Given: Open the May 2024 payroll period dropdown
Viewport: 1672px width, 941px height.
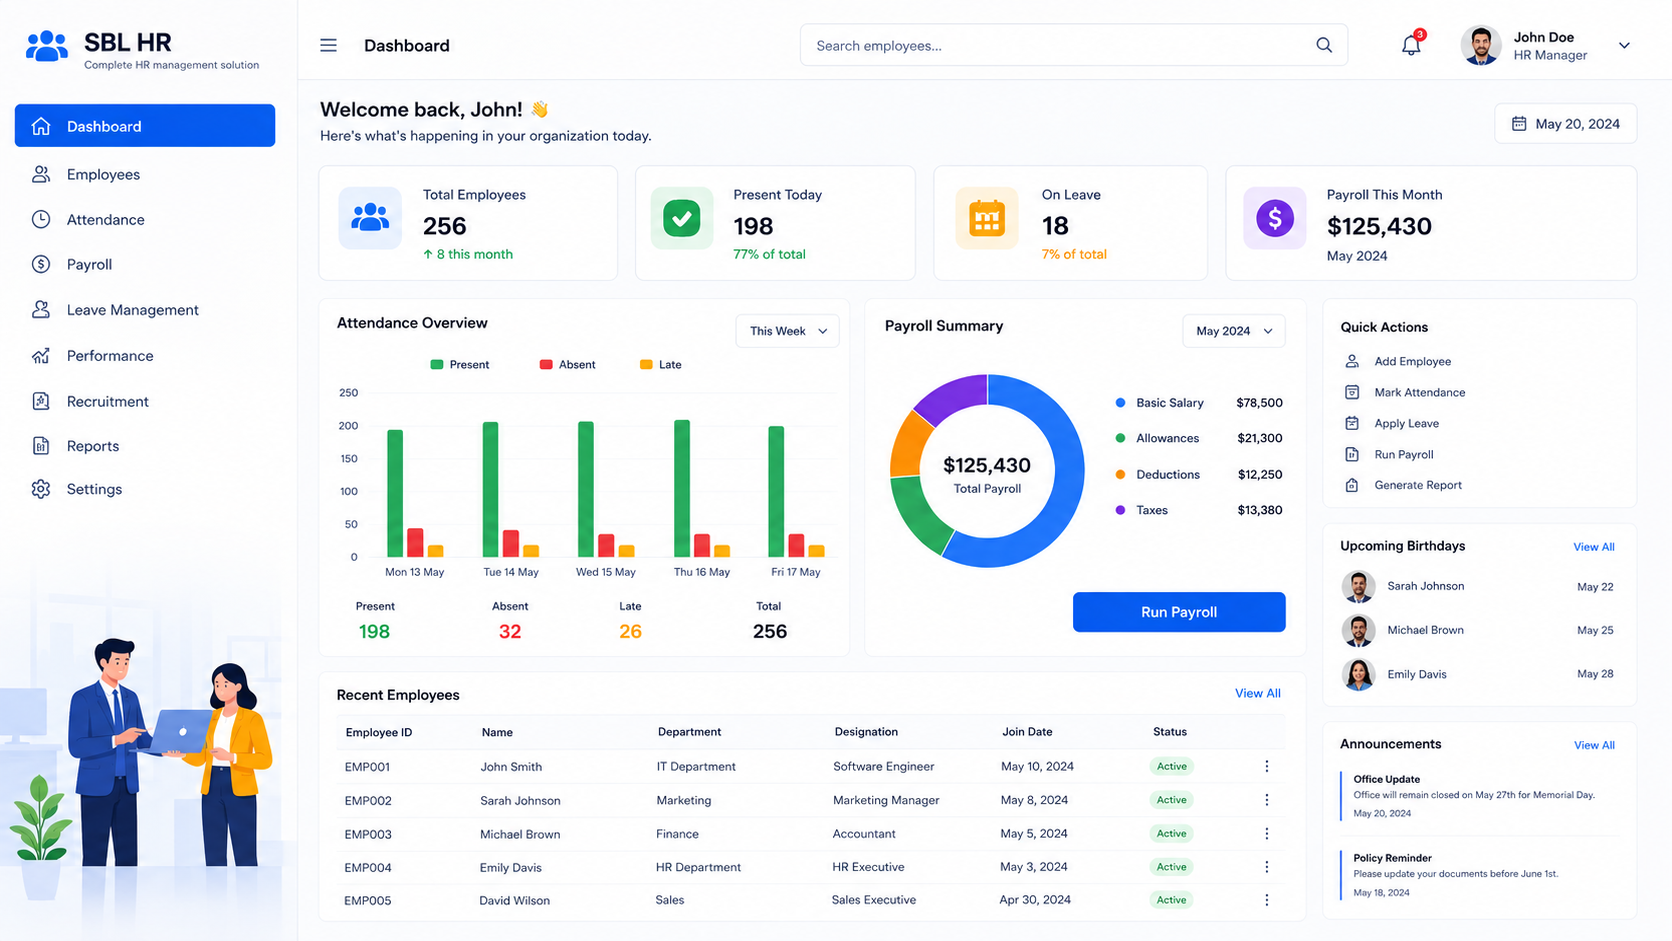Looking at the screenshot, I should tap(1233, 331).
